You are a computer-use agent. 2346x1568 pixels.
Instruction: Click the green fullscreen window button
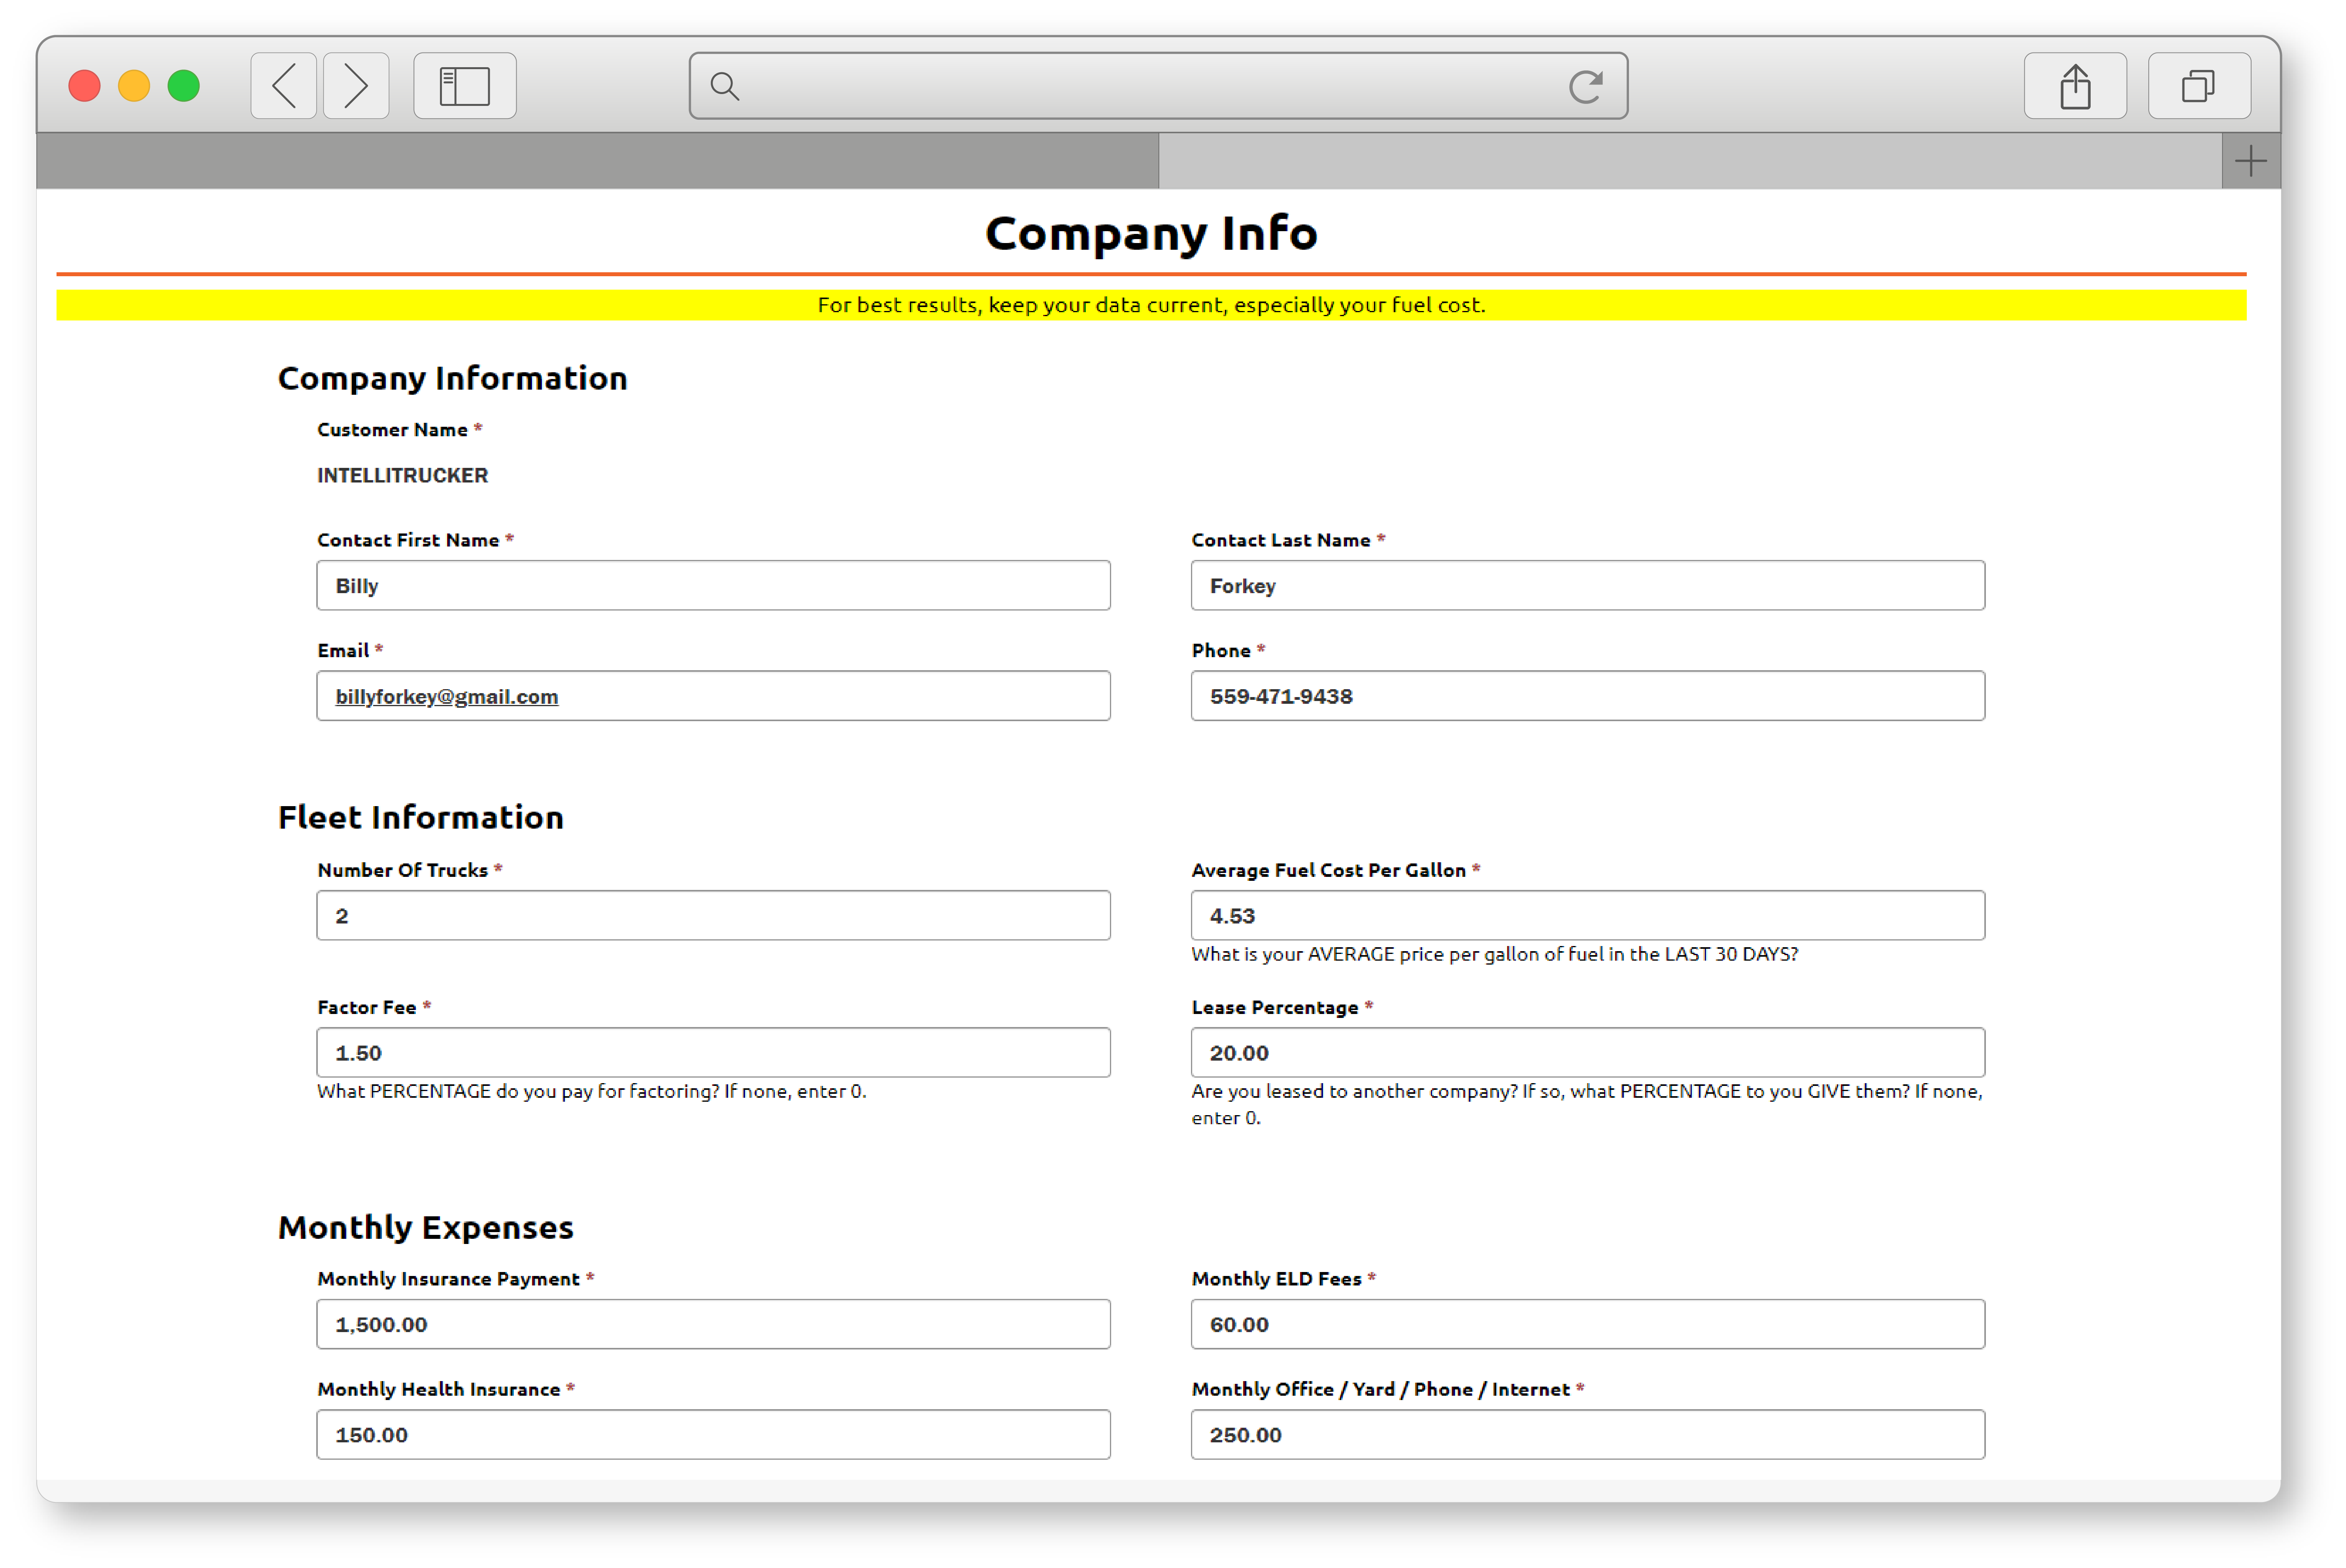[184, 86]
